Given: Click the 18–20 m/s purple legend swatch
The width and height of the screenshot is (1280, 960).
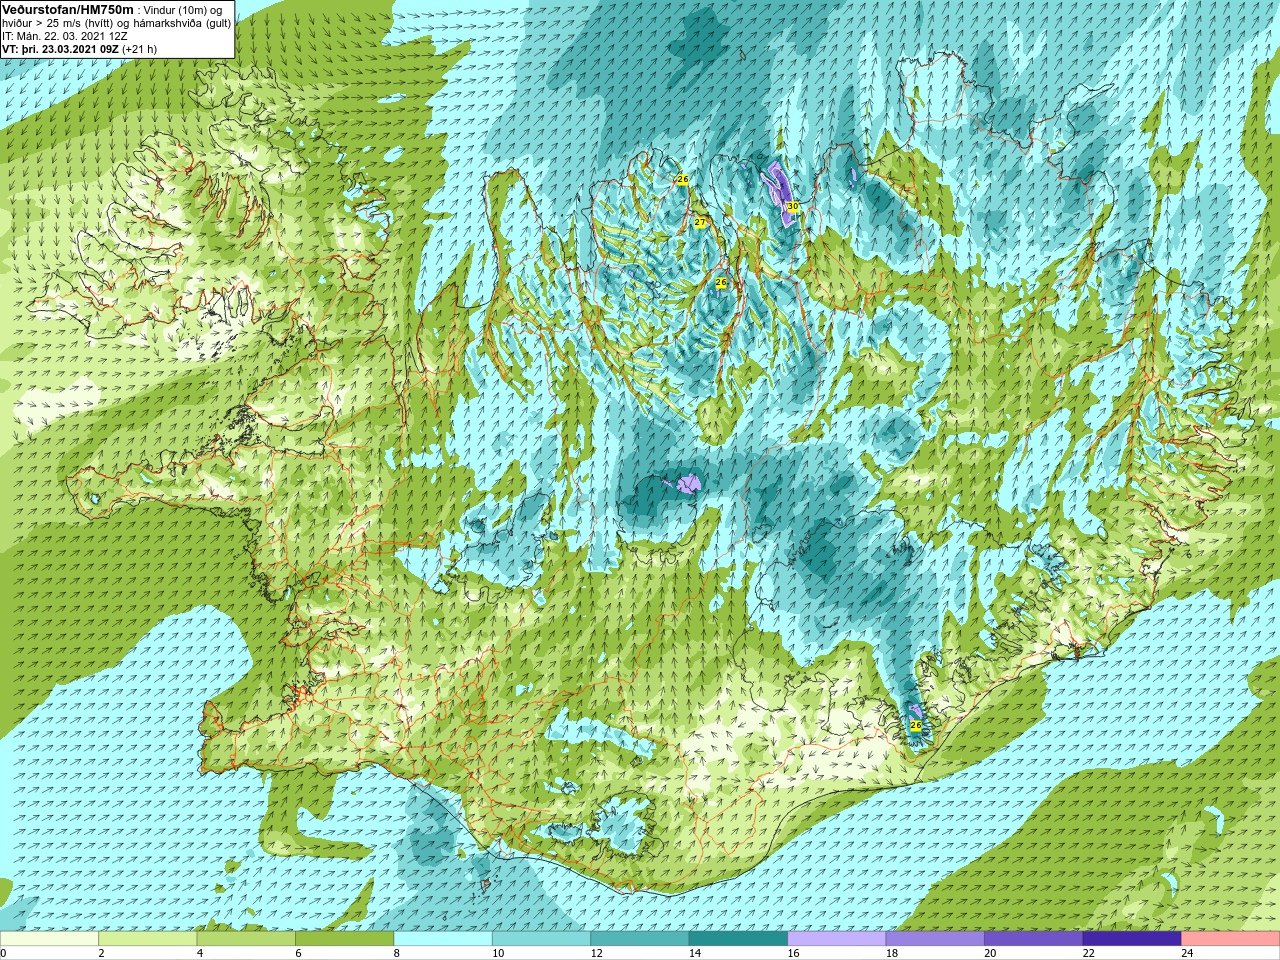Looking at the screenshot, I should 935,939.
